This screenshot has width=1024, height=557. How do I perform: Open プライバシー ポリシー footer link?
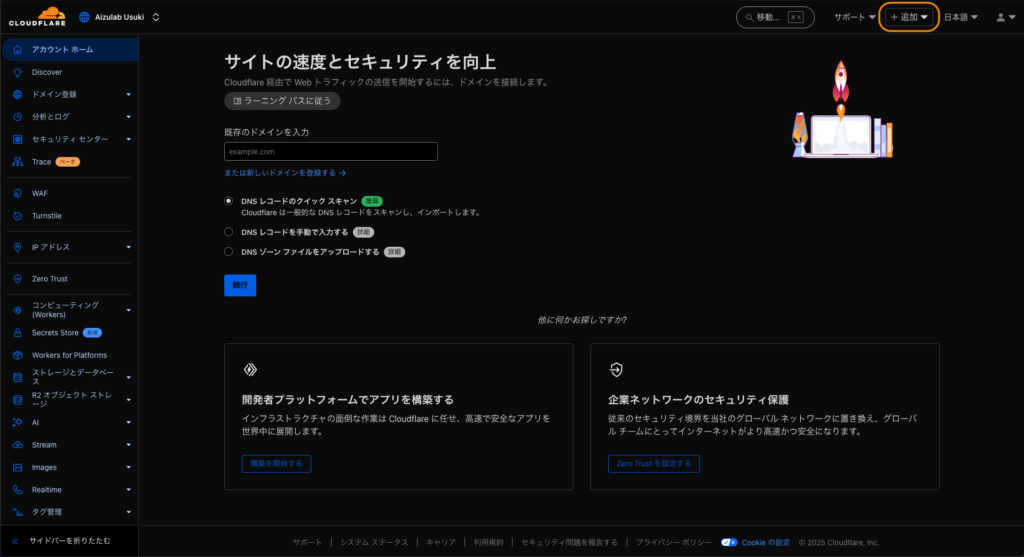(x=674, y=543)
